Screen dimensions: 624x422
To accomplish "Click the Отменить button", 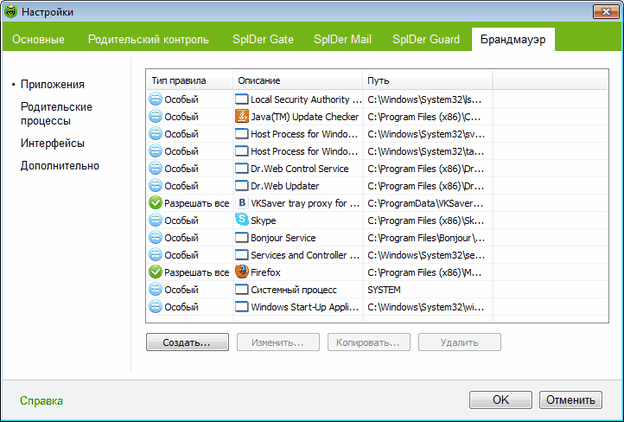I will [570, 400].
